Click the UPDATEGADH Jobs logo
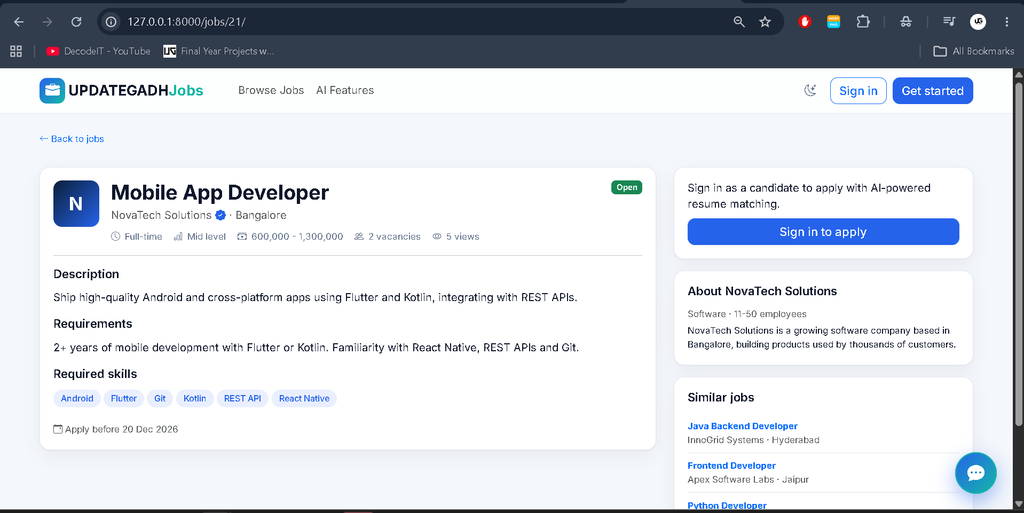This screenshot has width=1024, height=513. coord(121,91)
